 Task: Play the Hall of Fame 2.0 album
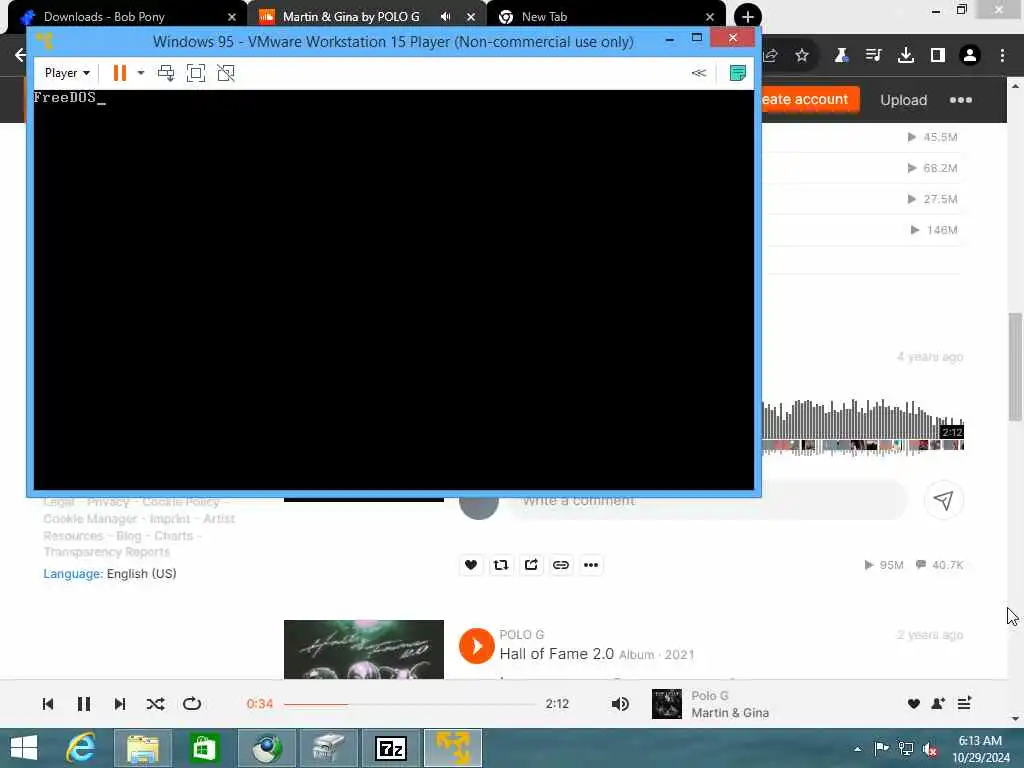pos(477,646)
